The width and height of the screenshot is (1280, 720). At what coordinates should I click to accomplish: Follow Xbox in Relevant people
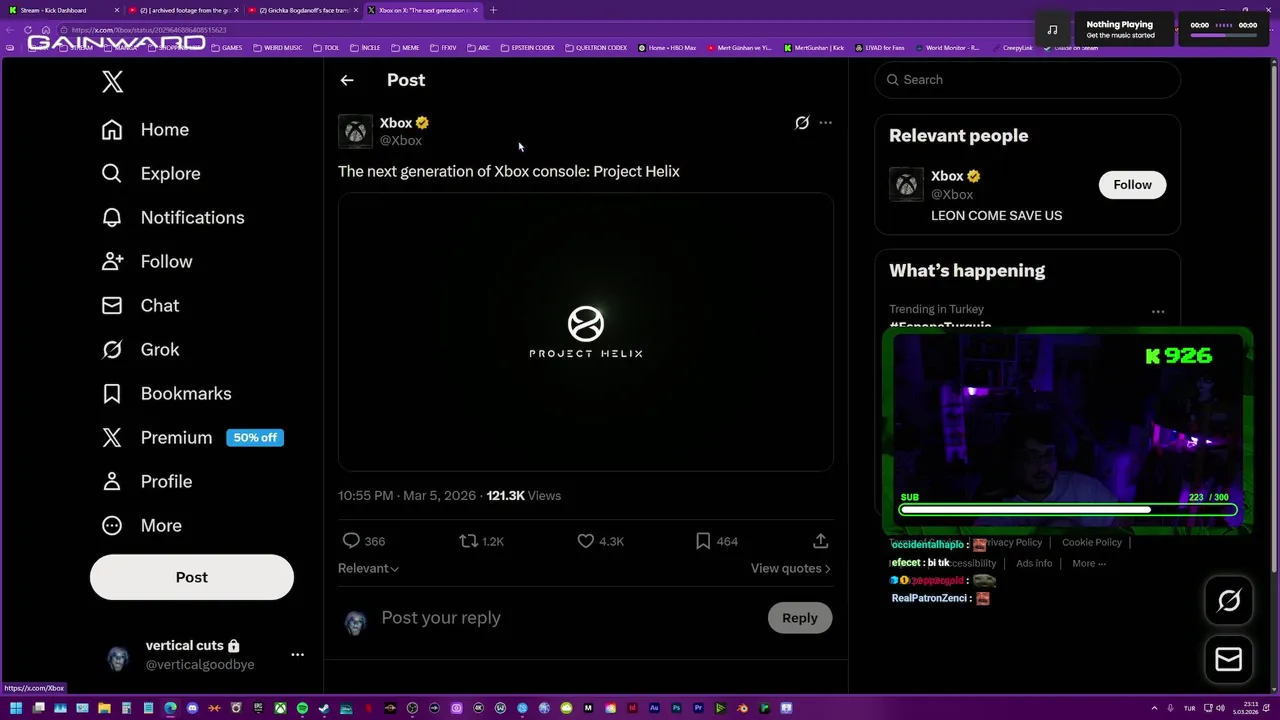tap(1133, 185)
